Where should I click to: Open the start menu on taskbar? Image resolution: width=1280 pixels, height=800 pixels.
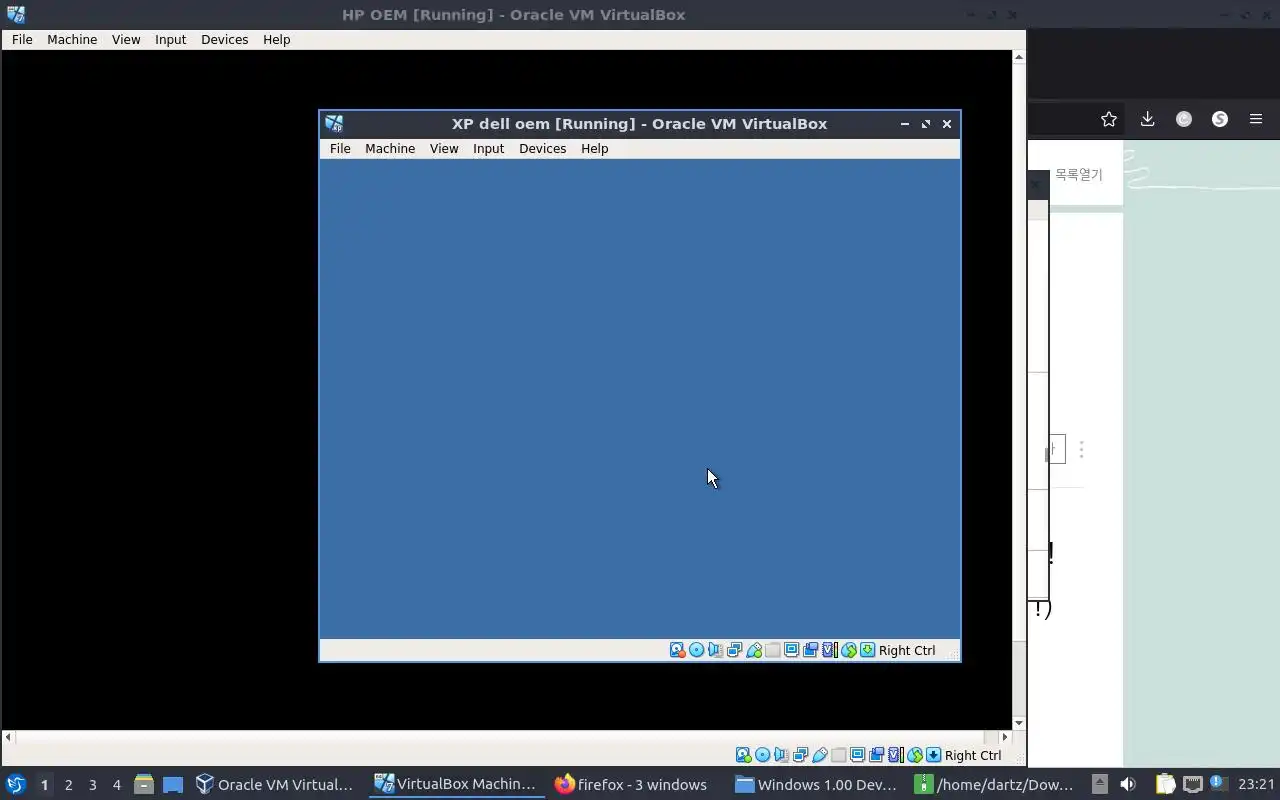15,784
